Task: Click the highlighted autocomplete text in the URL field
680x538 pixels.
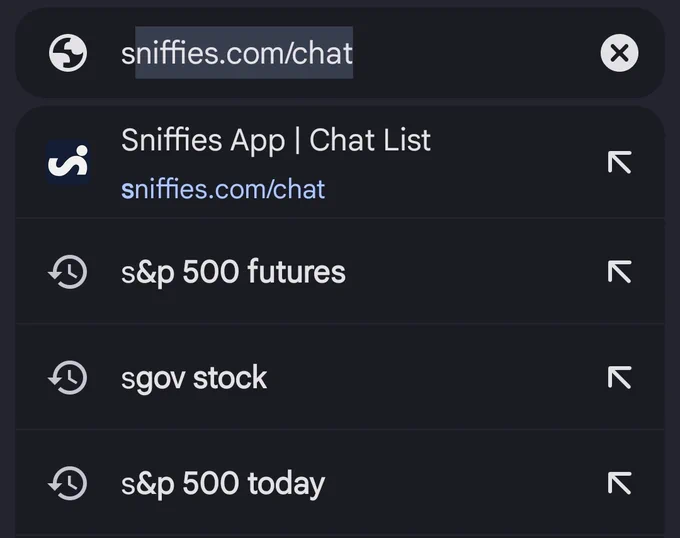Action: [244, 53]
